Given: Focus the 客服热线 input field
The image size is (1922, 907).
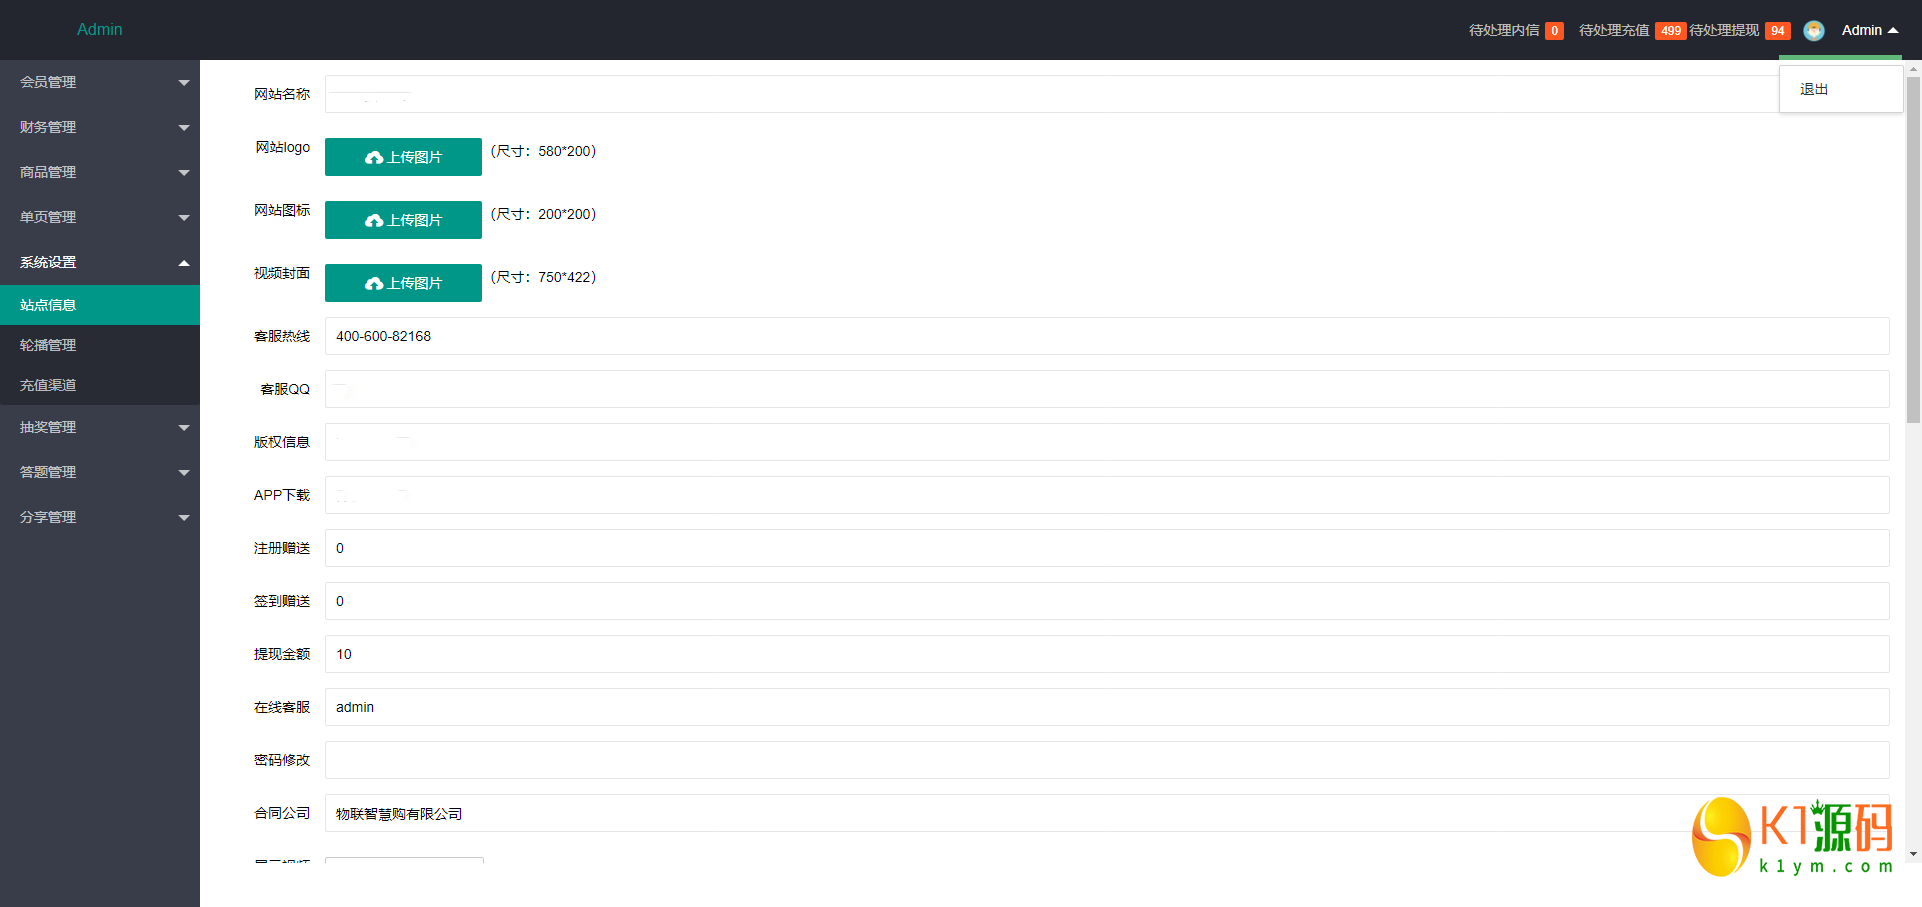Looking at the screenshot, I should pos(1107,336).
